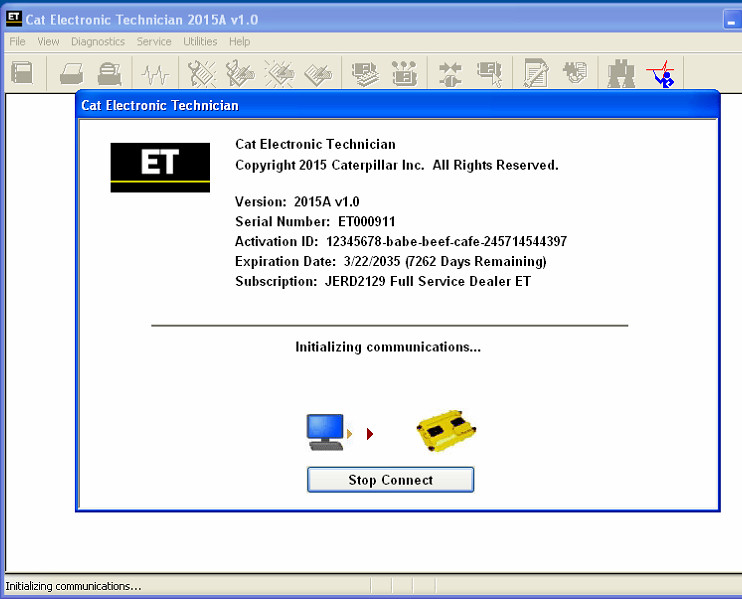Click the Connect/Disconnect arrows toolbar icon
The width and height of the screenshot is (742, 599).
(x=450, y=73)
